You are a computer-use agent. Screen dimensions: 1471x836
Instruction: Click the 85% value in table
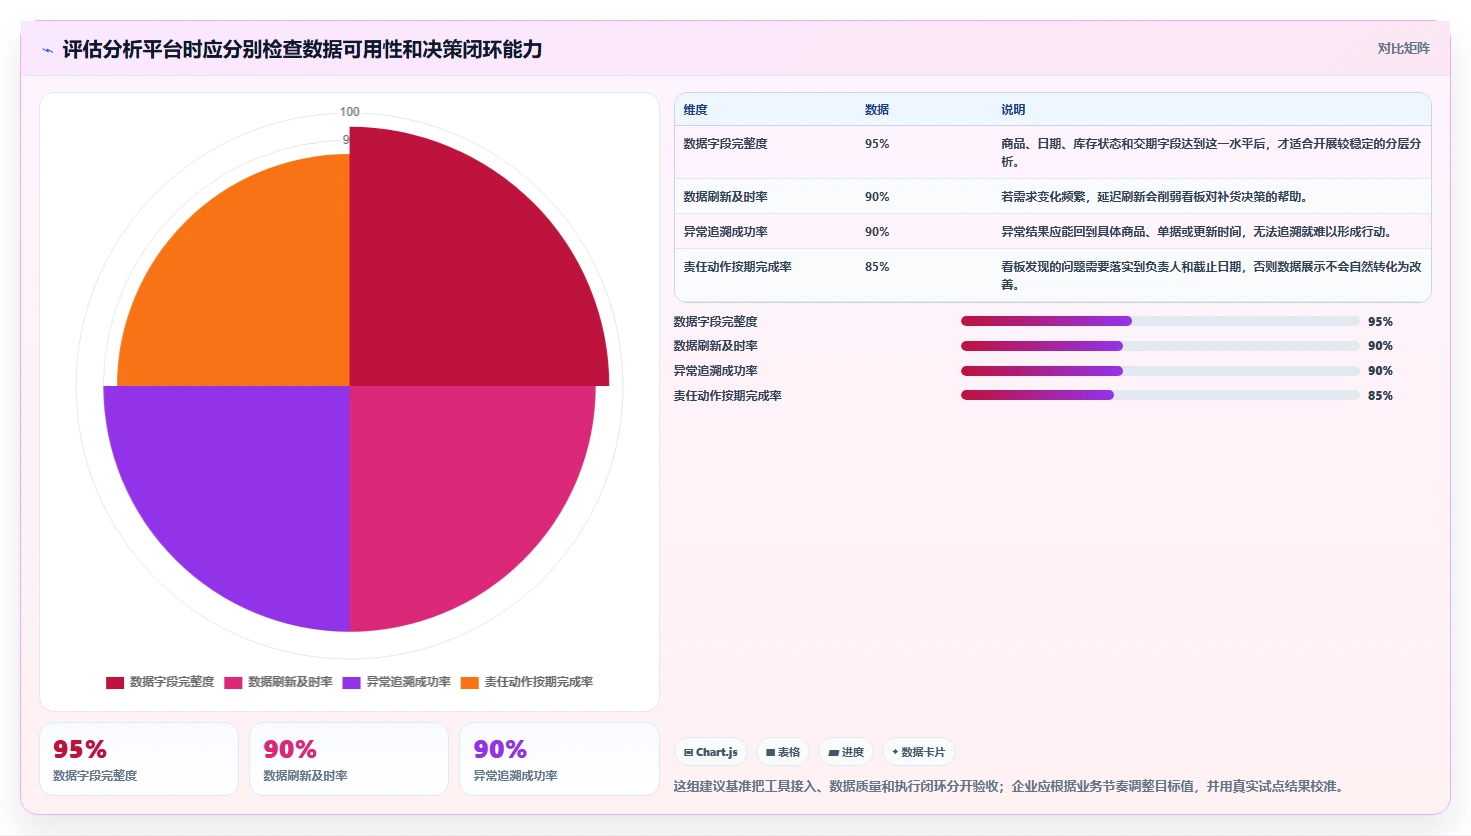pyautogui.click(x=877, y=267)
